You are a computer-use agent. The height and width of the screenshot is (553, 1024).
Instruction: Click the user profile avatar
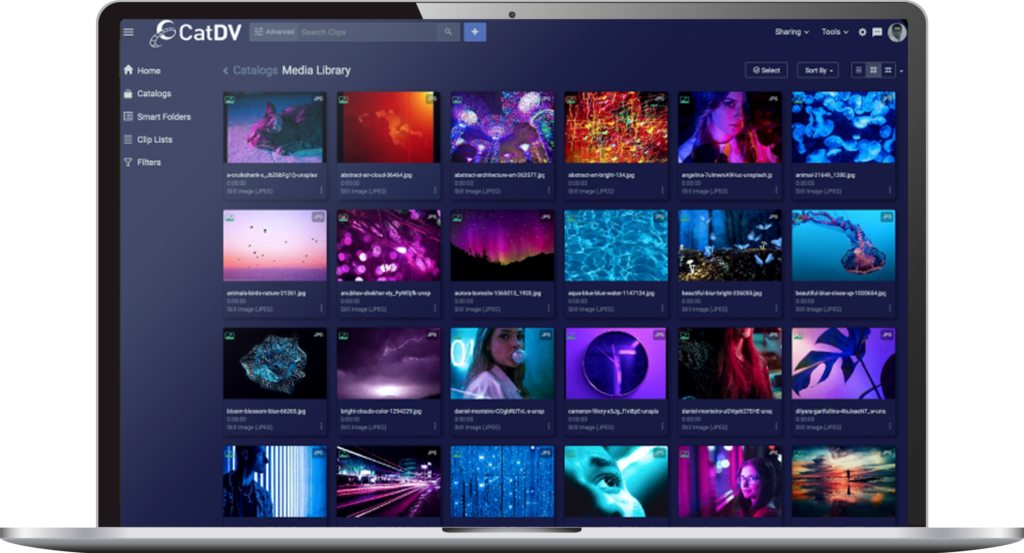point(897,32)
